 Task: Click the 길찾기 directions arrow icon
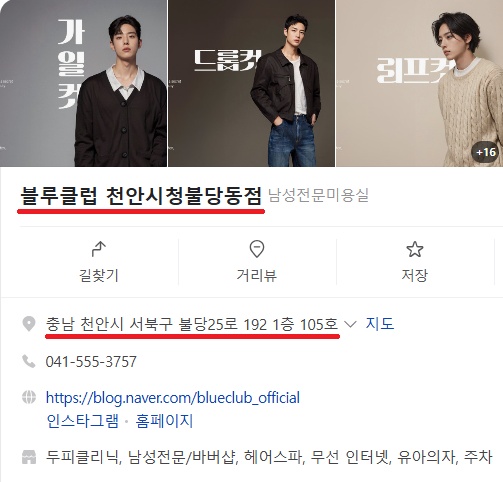[x=99, y=249]
